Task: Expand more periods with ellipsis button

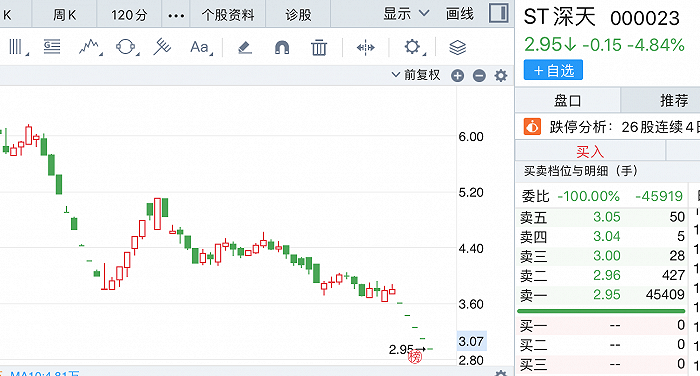Action: [176, 16]
